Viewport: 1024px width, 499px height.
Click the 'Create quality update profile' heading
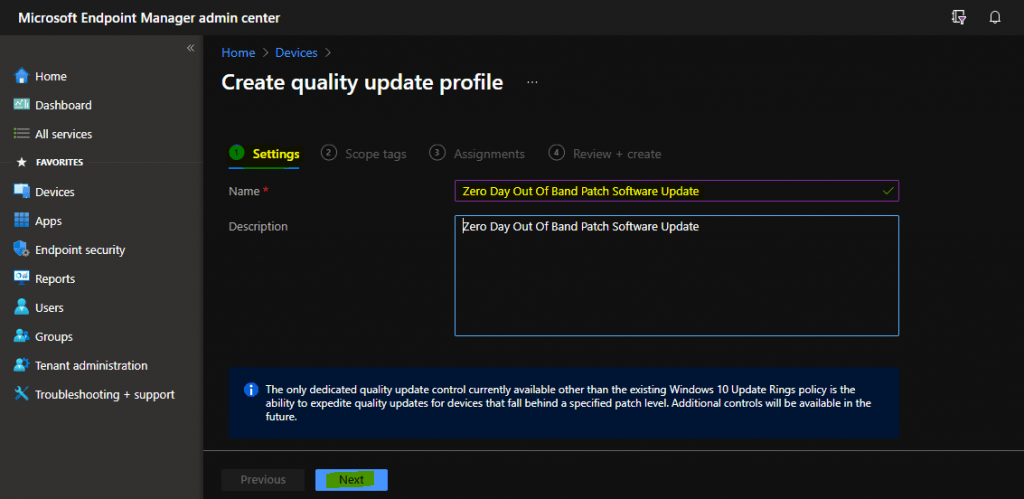pyautogui.click(x=362, y=82)
